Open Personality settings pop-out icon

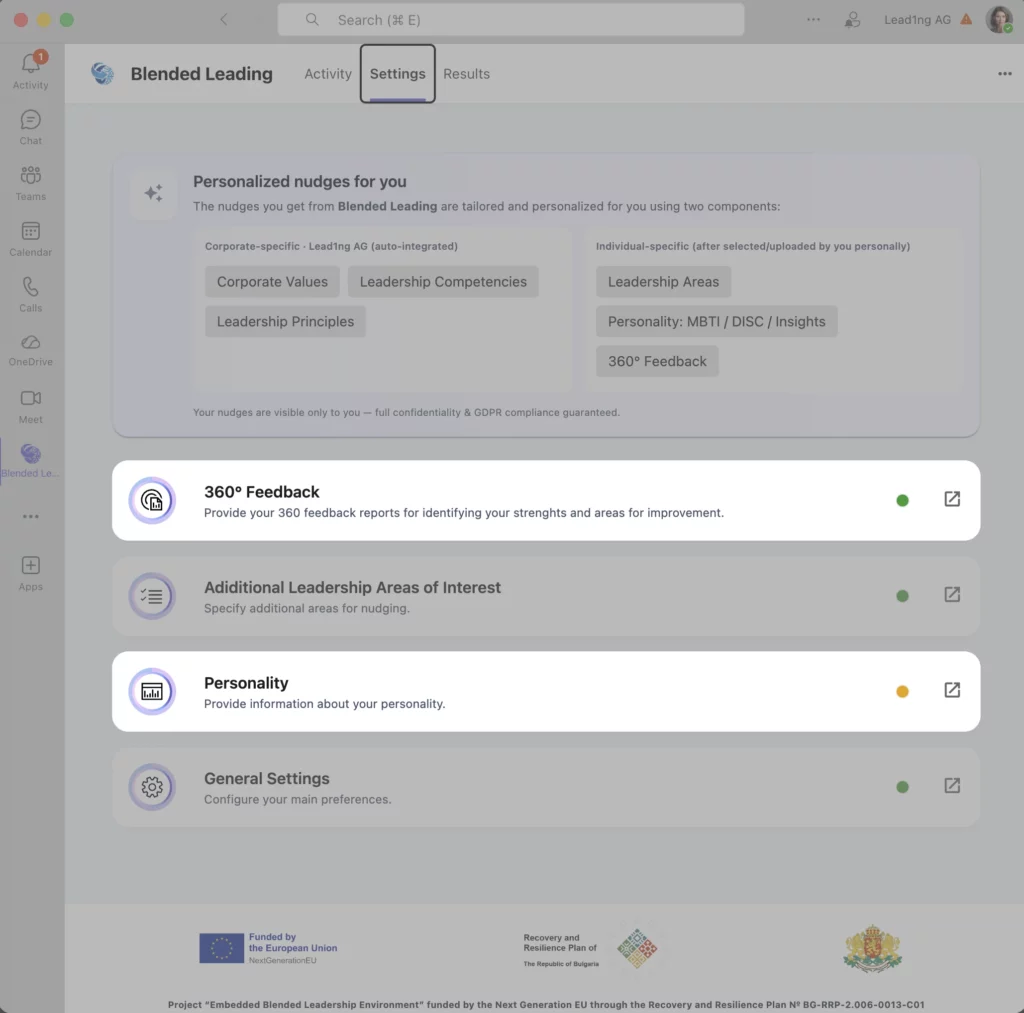point(952,690)
